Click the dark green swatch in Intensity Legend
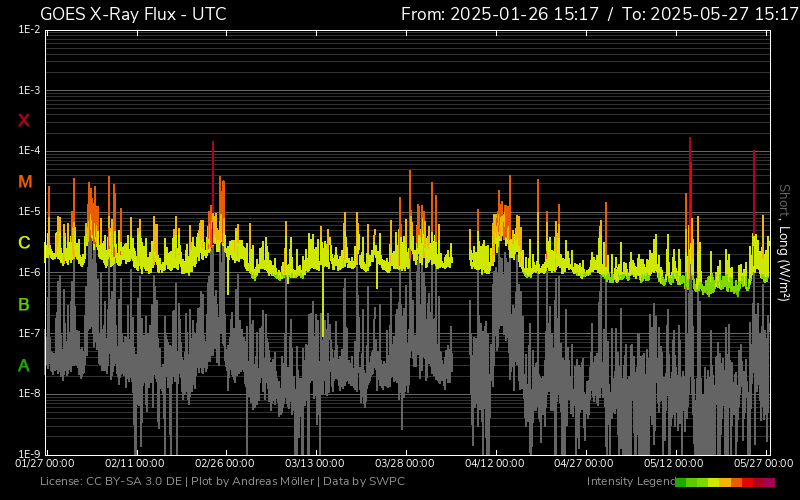This screenshot has height=500, width=800. (x=681, y=482)
